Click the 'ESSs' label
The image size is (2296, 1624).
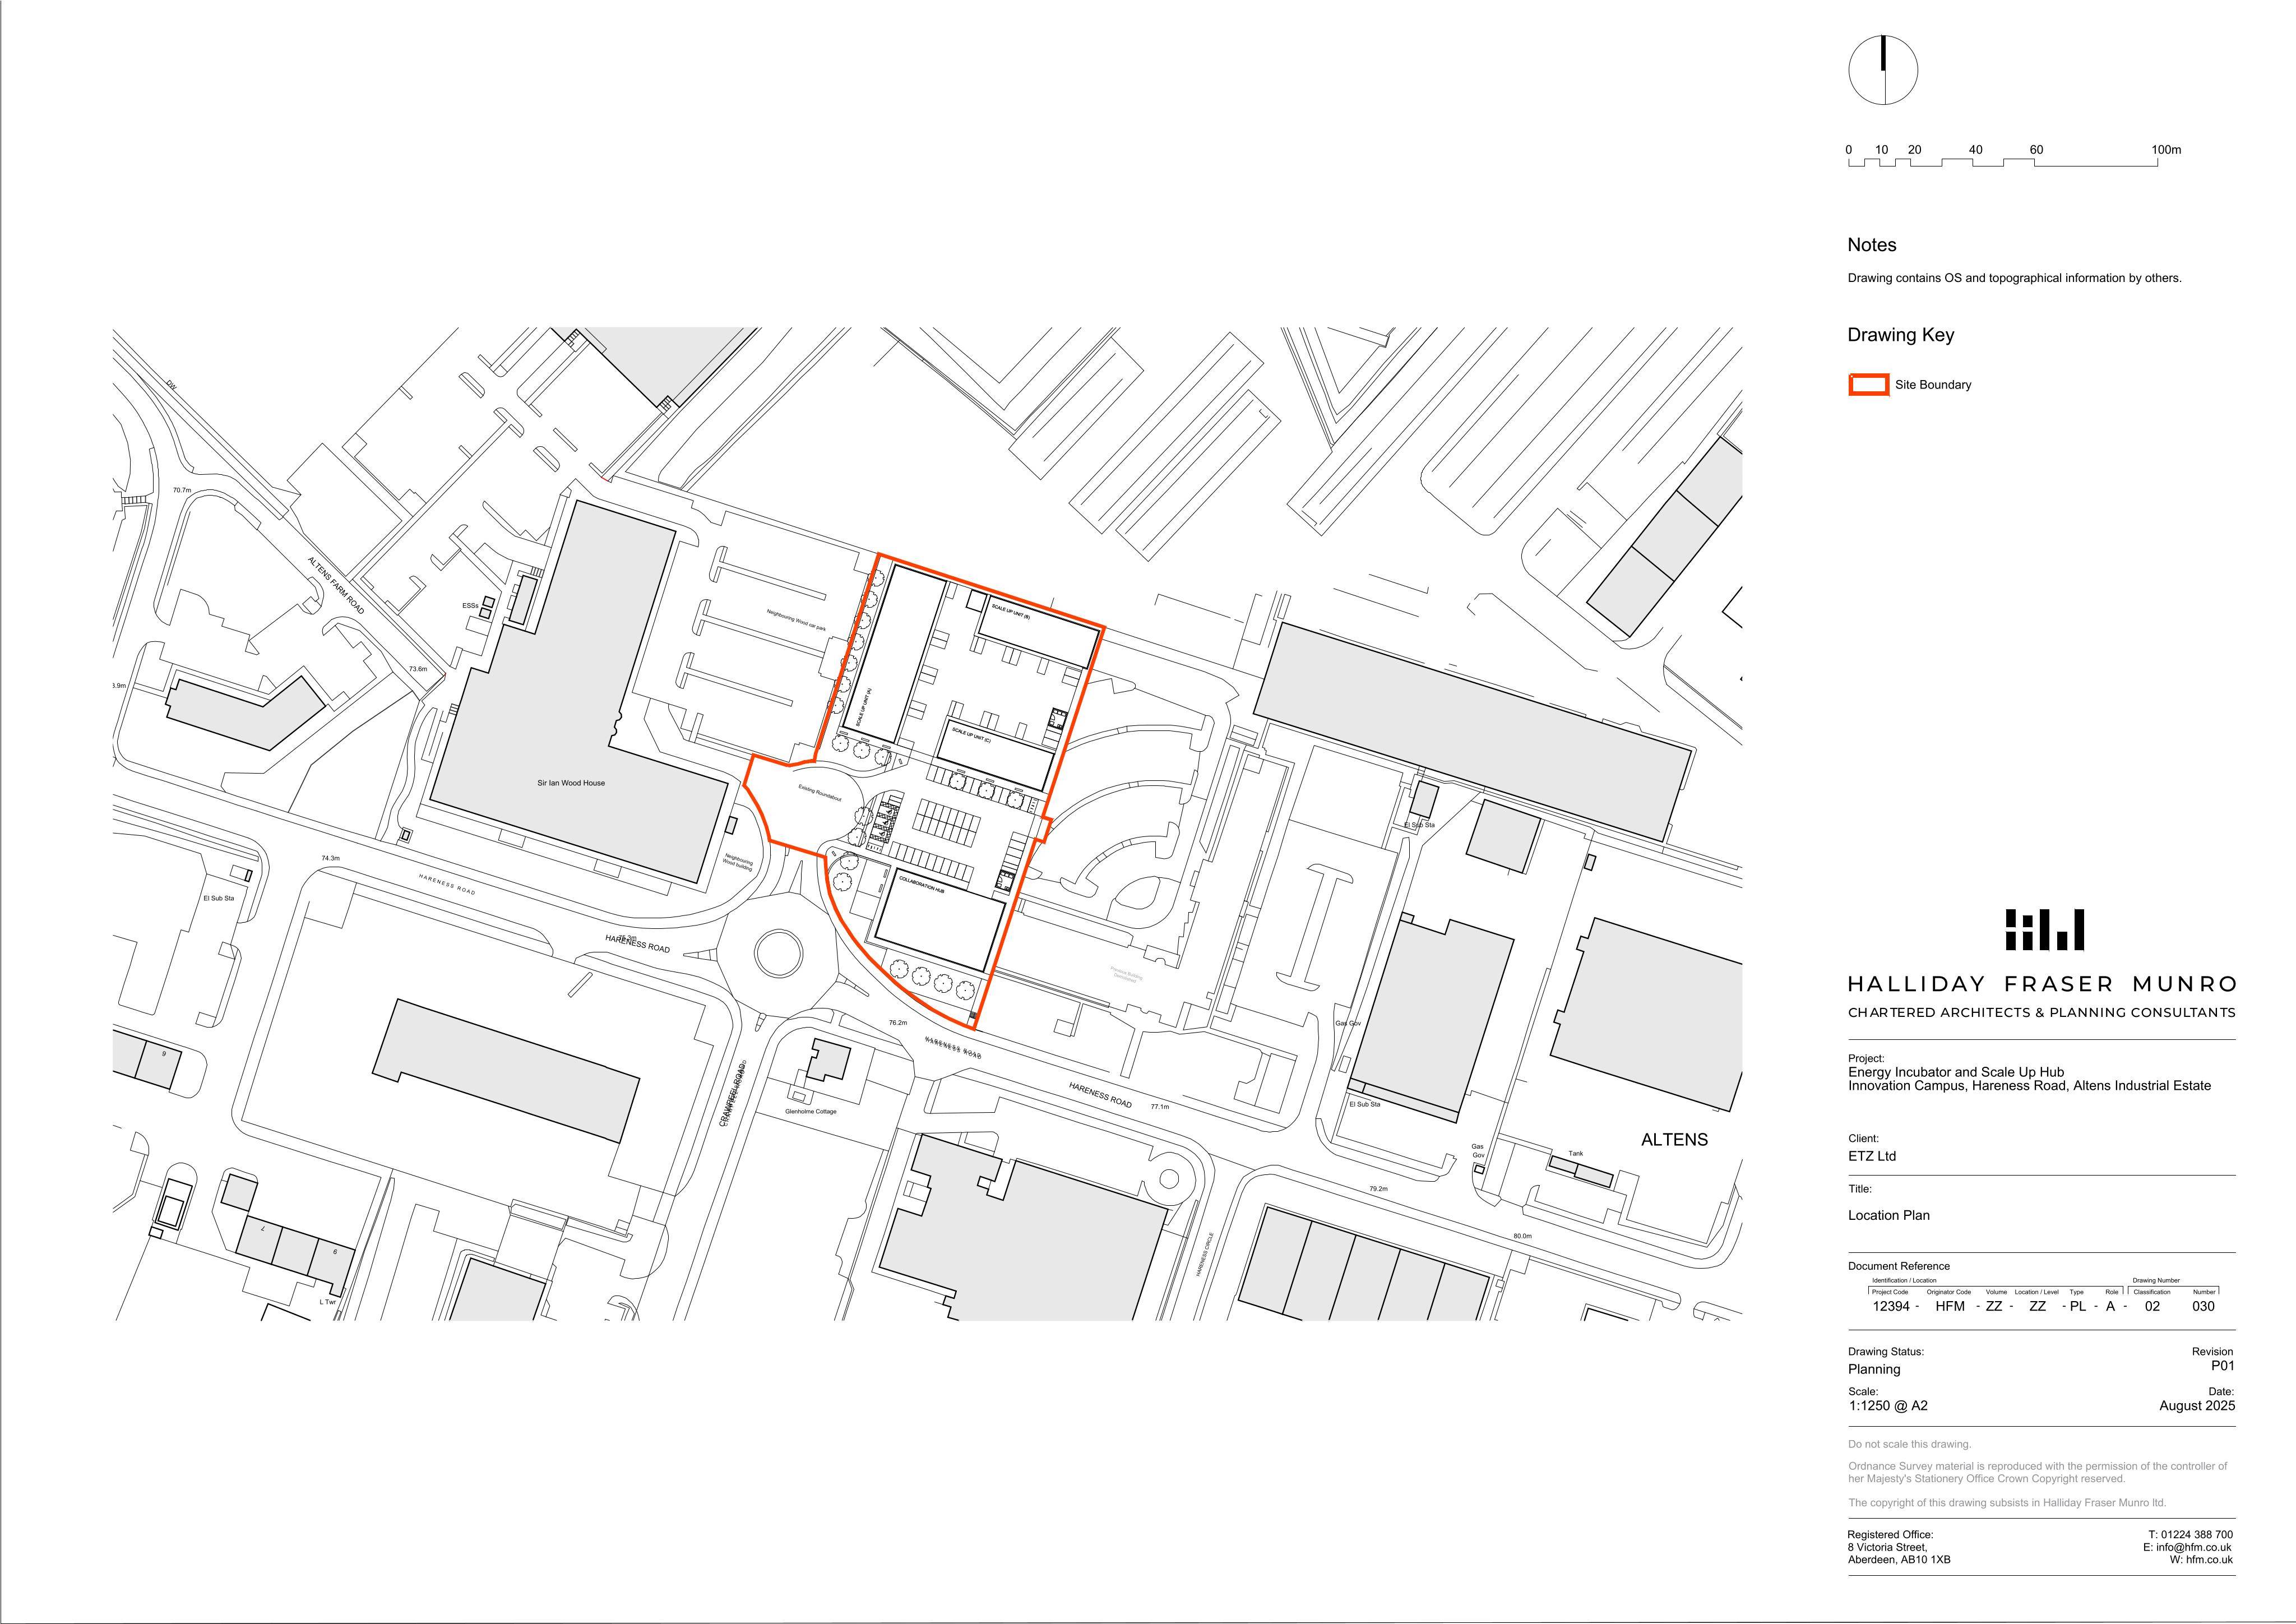point(470,606)
